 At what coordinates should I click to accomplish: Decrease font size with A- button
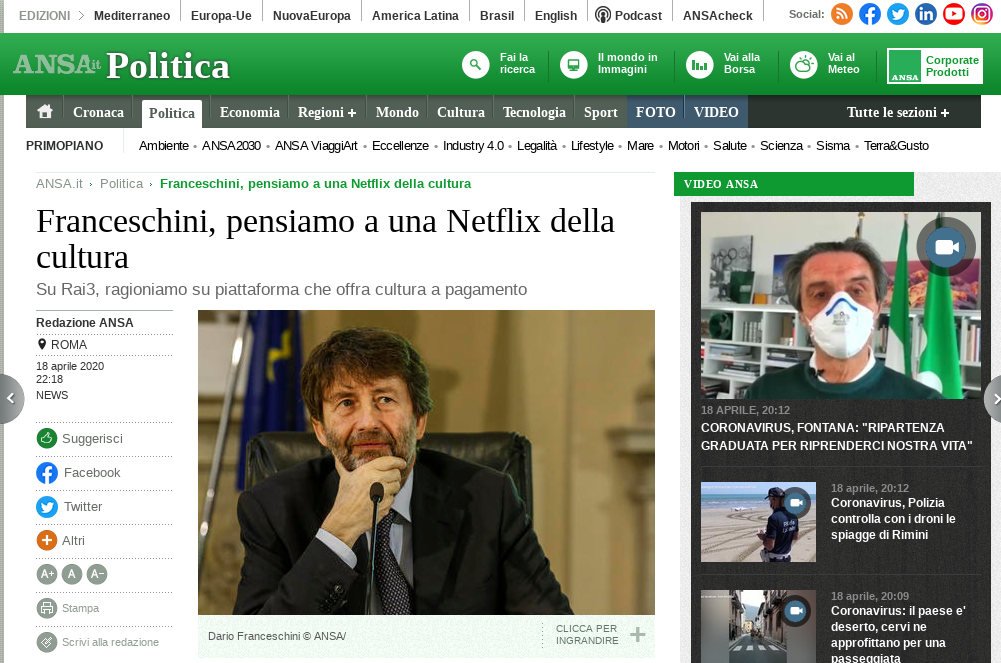click(x=96, y=574)
